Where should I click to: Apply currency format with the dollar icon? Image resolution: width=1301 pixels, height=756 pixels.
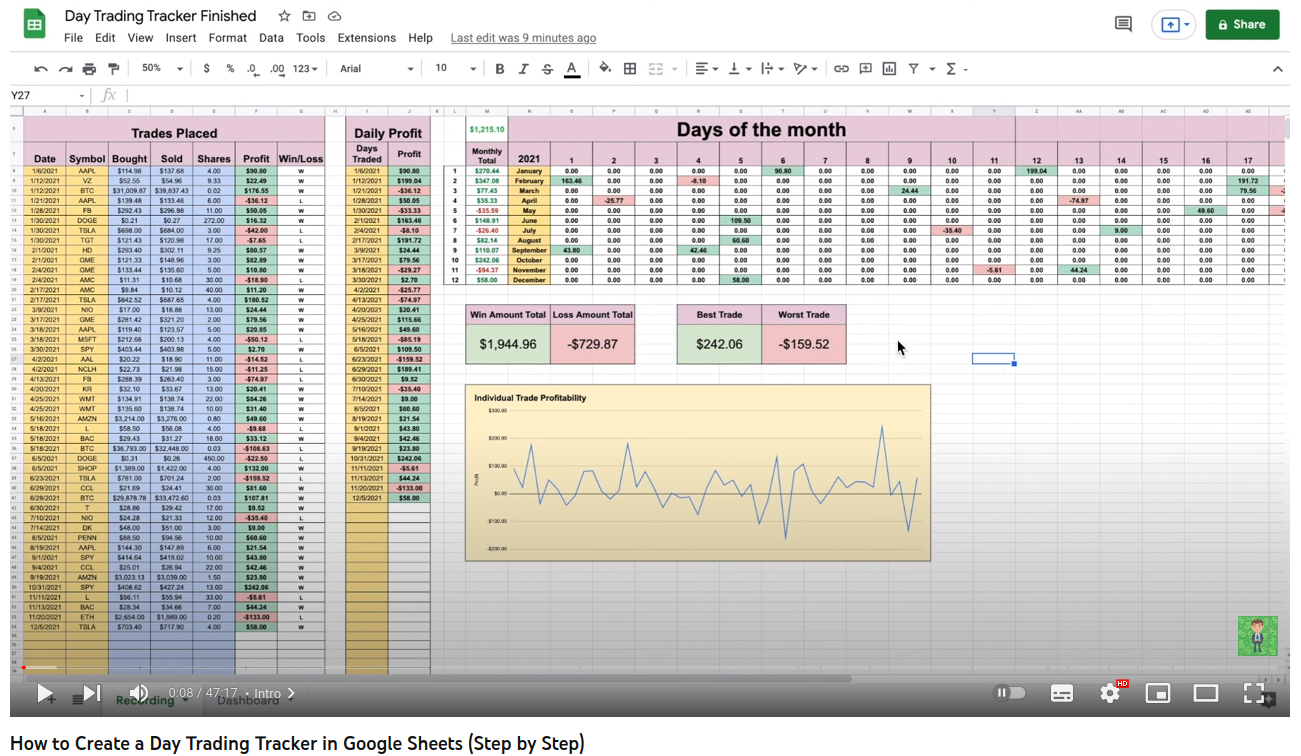[x=207, y=69]
